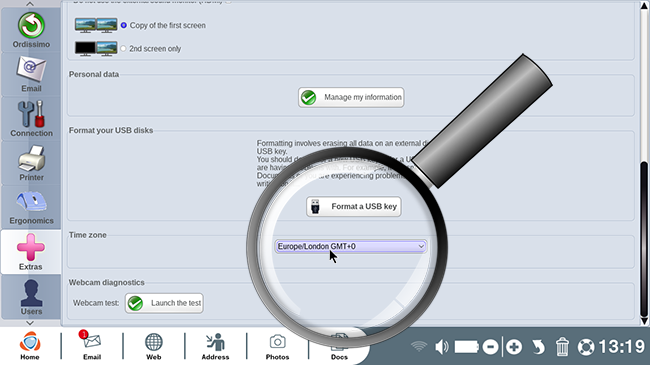This screenshot has width=650, height=365.
Task: Open the trash bin icon
Action: [562, 347]
